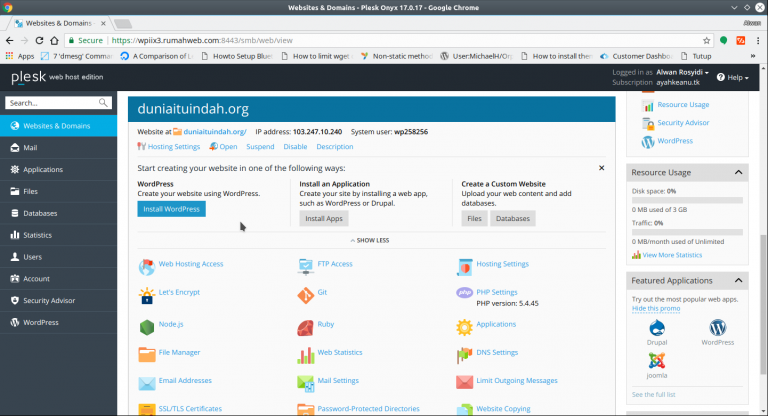Open DNS Settings flag icon

(464, 356)
